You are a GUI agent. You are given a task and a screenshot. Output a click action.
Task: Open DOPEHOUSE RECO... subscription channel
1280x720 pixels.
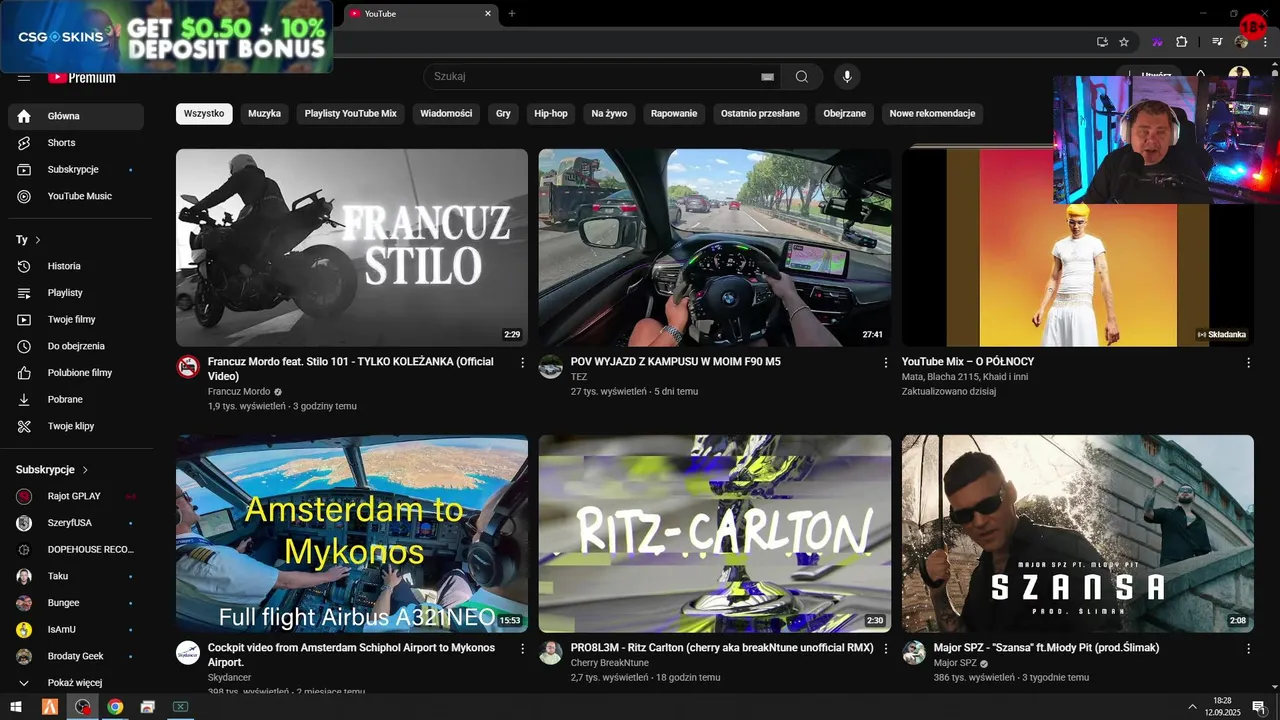(76, 549)
